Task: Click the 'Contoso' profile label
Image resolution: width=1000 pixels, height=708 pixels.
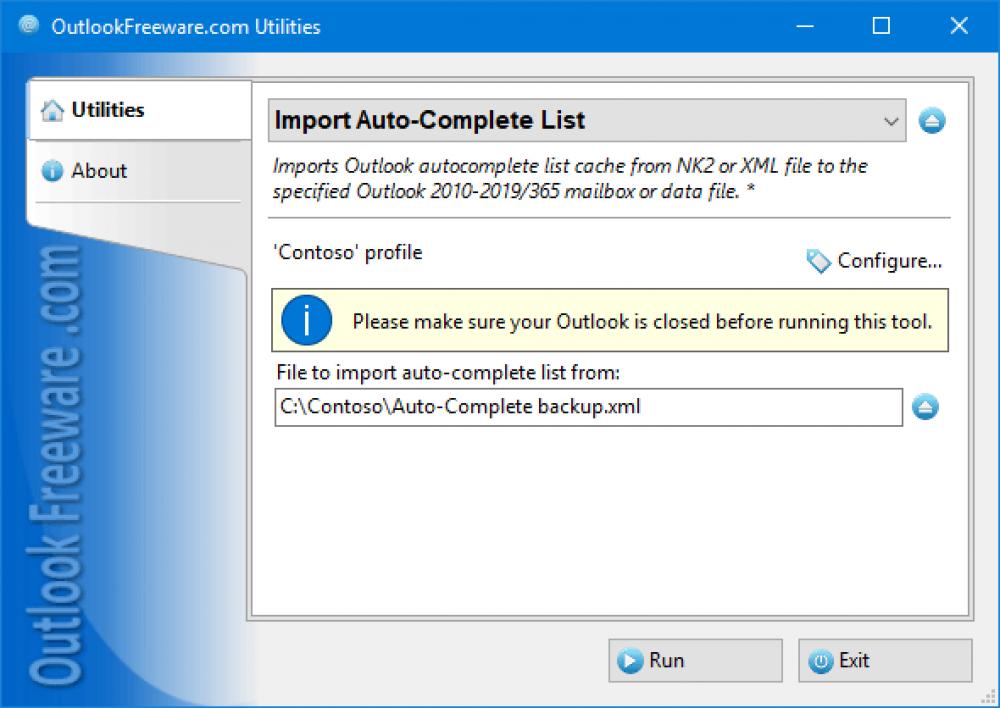Action: (347, 252)
